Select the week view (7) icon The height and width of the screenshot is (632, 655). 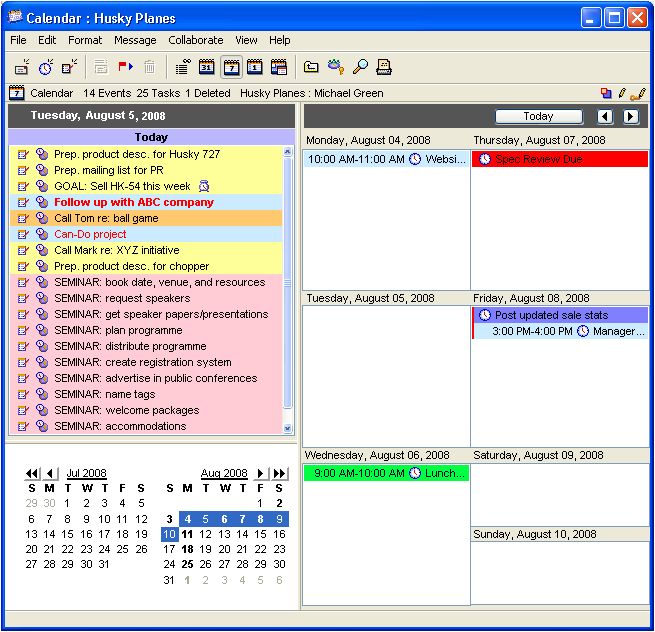pyautogui.click(x=231, y=68)
